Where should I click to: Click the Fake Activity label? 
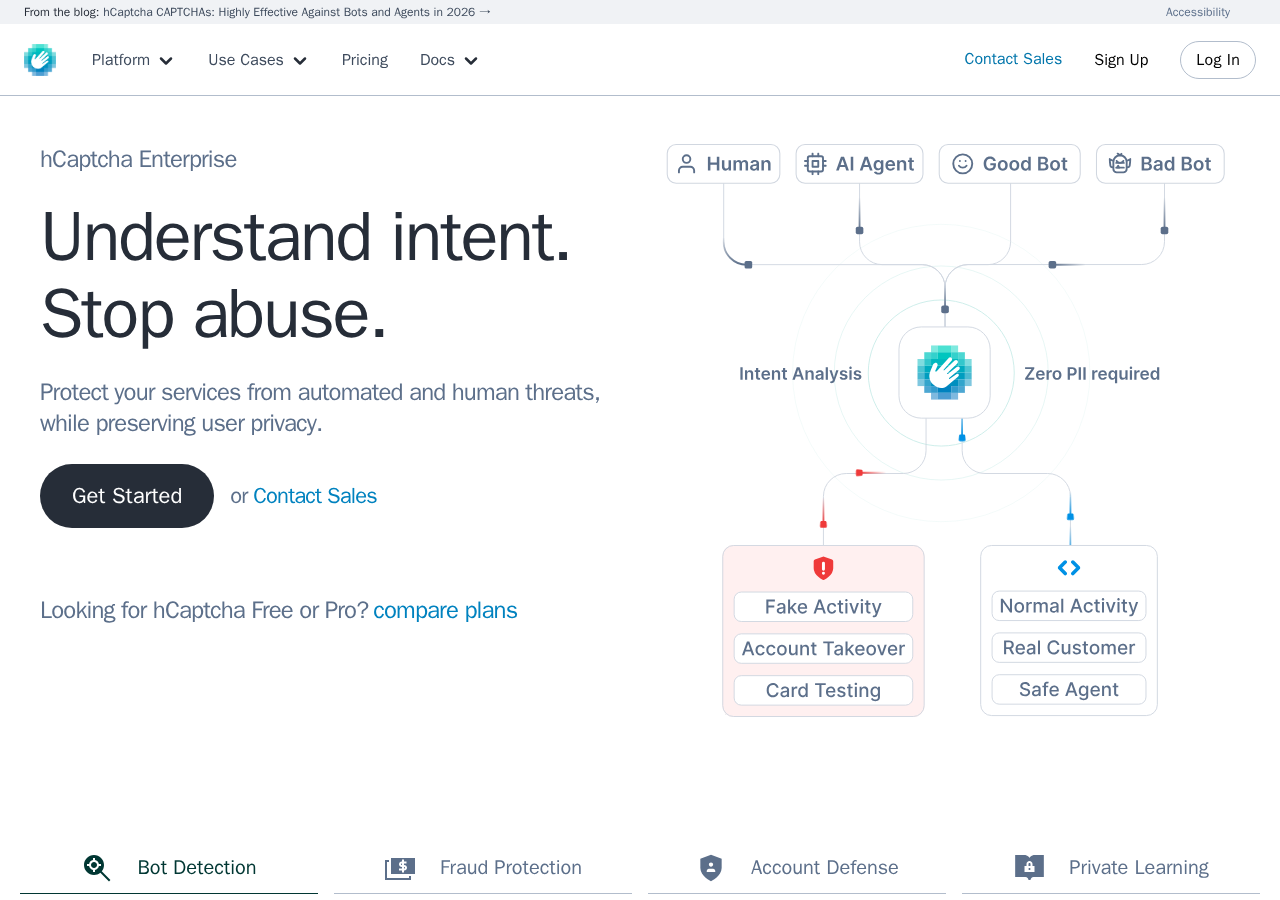coord(823,607)
